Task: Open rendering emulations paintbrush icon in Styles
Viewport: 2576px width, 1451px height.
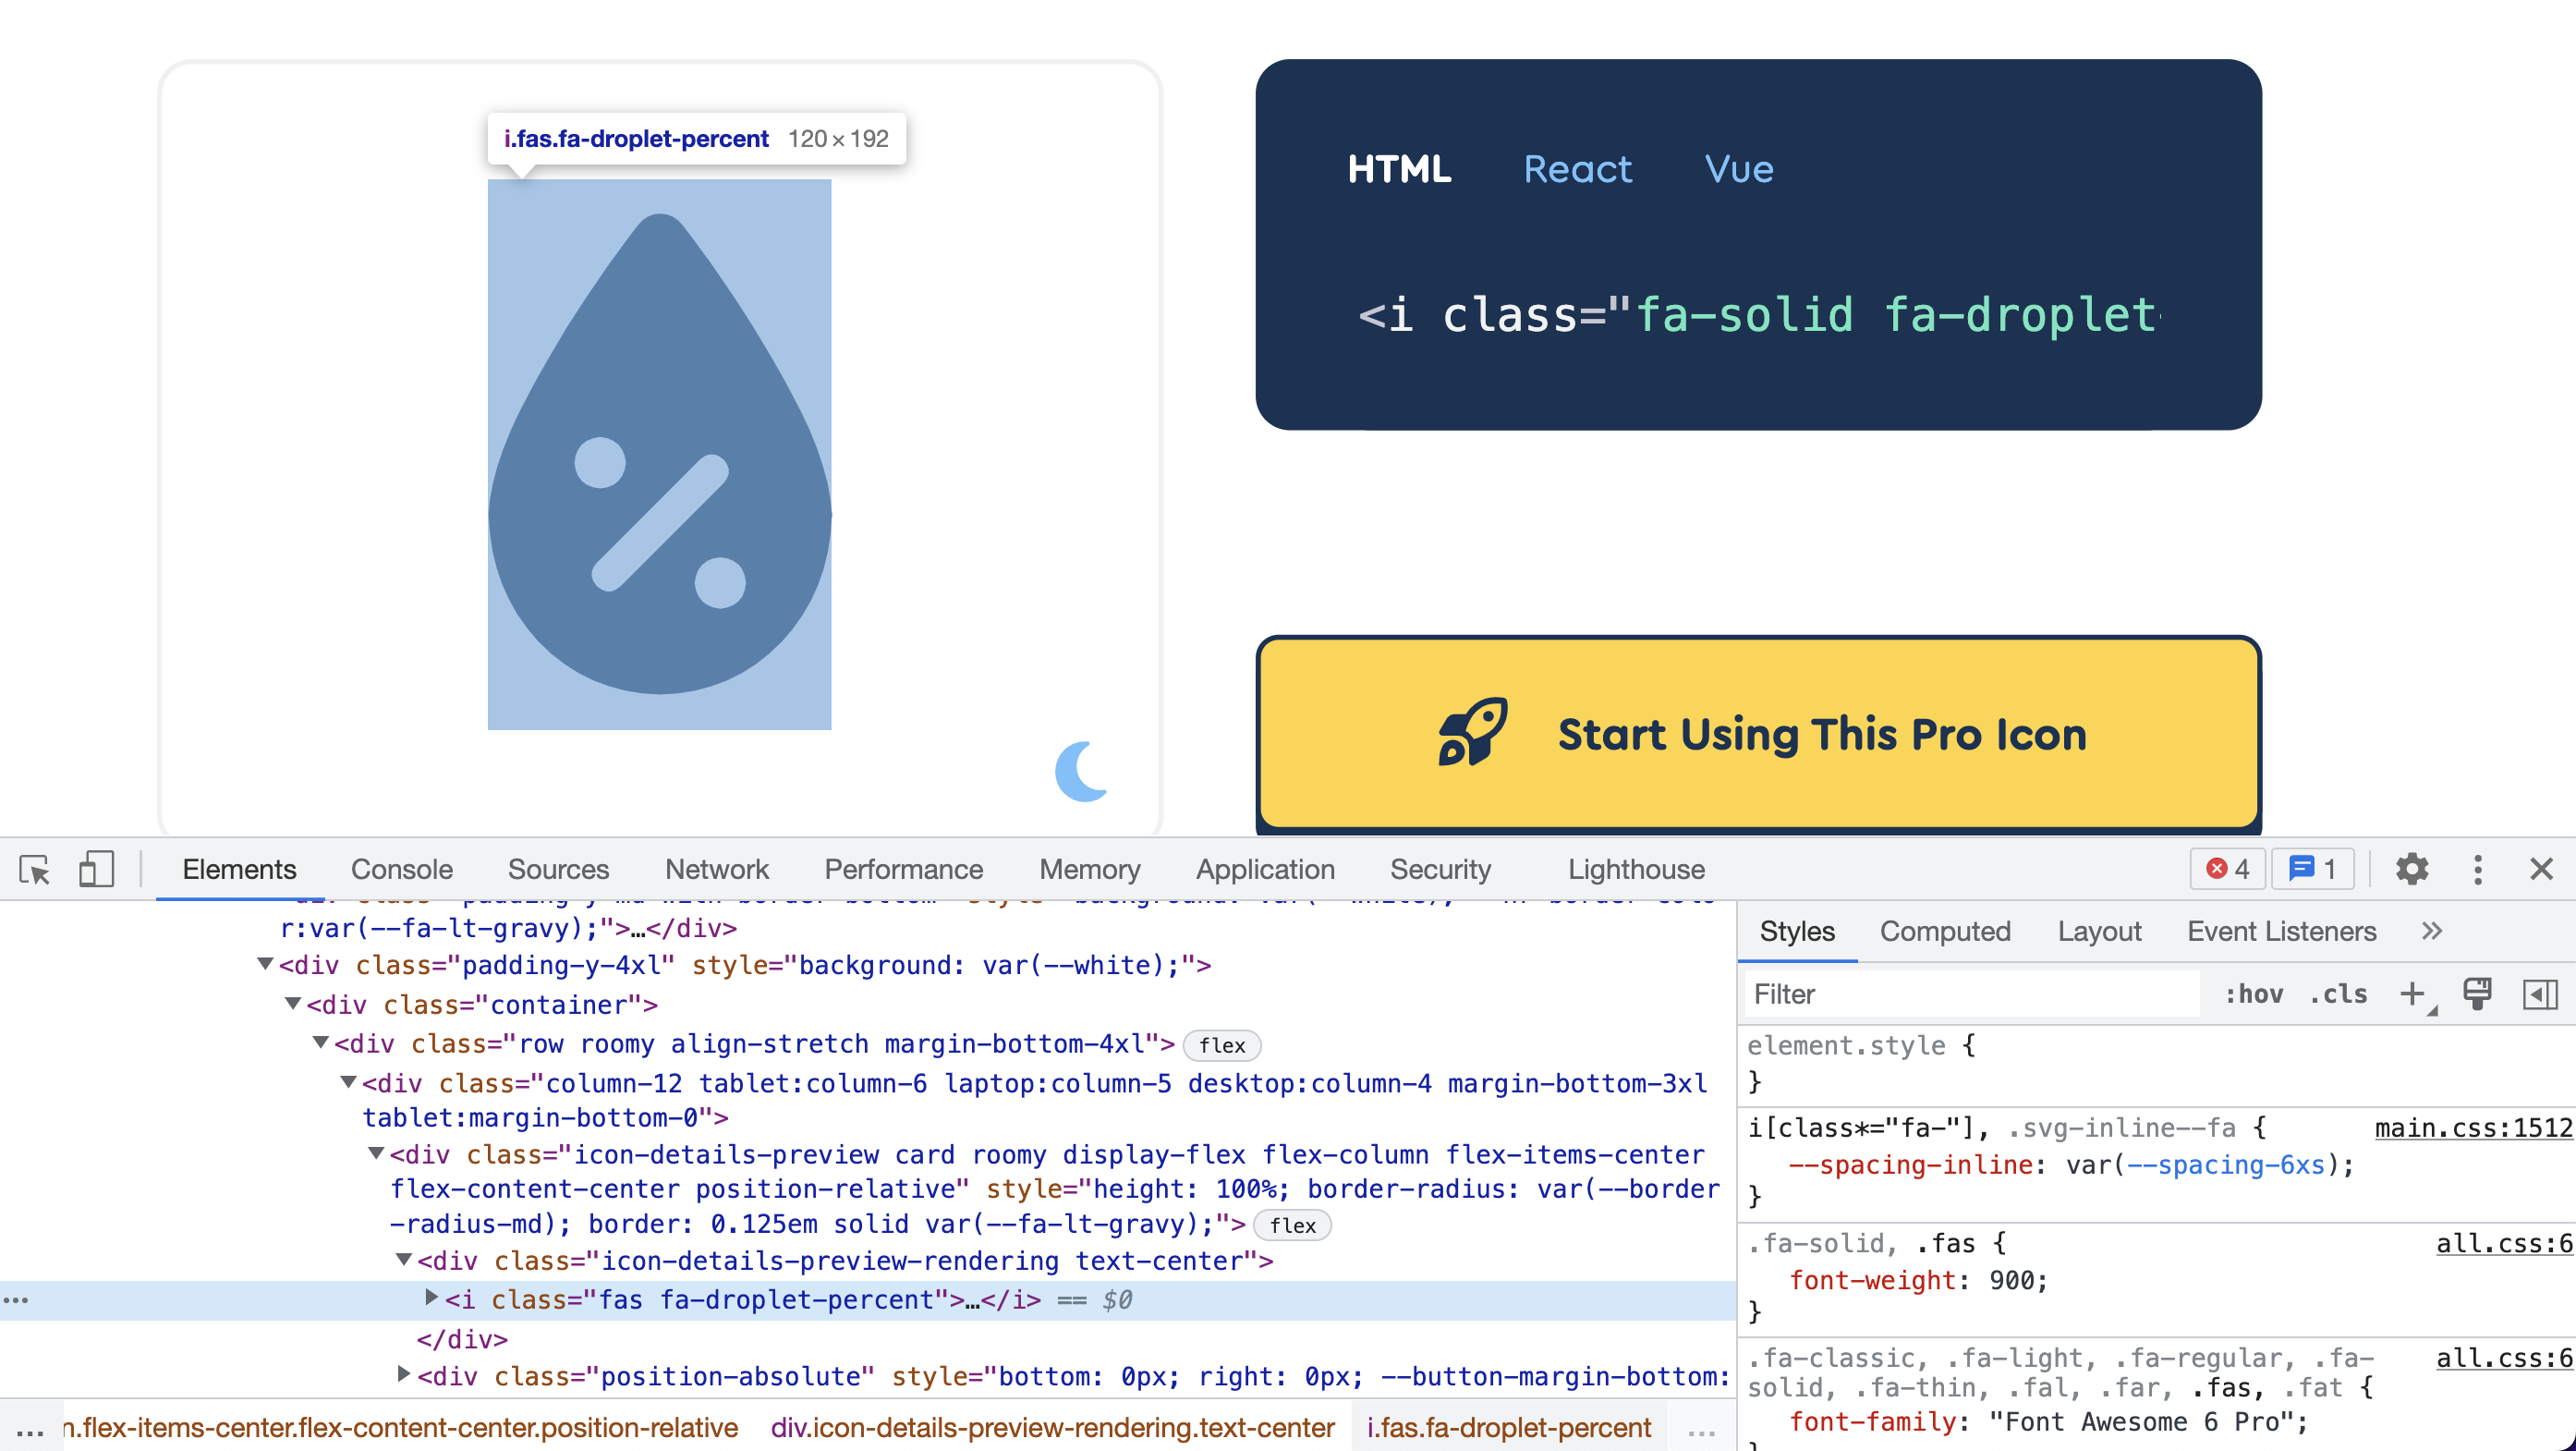Action: [x=2477, y=994]
